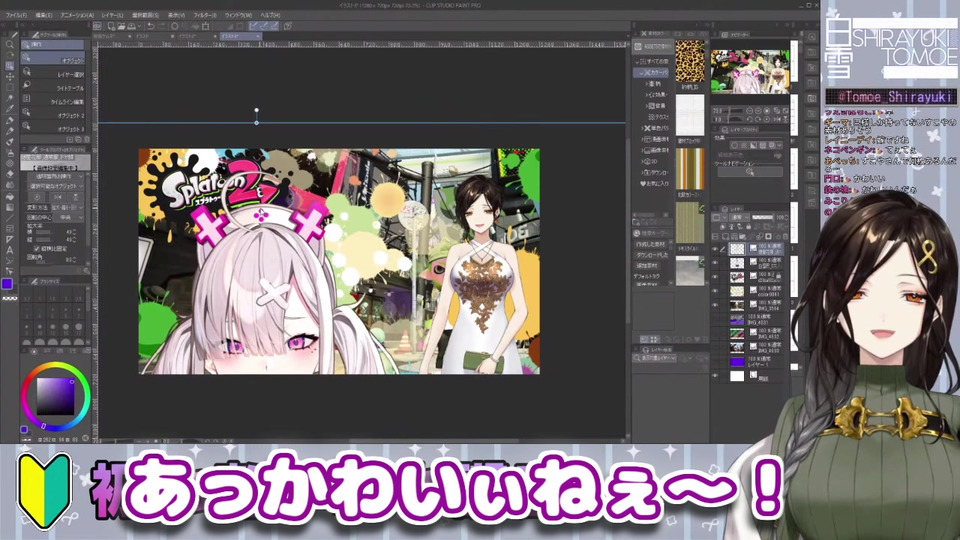Open the 選択範囲外操作 dropdown in Tool Property
This screenshot has width=960, height=540.
pyautogui.click(x=56, y=176)
